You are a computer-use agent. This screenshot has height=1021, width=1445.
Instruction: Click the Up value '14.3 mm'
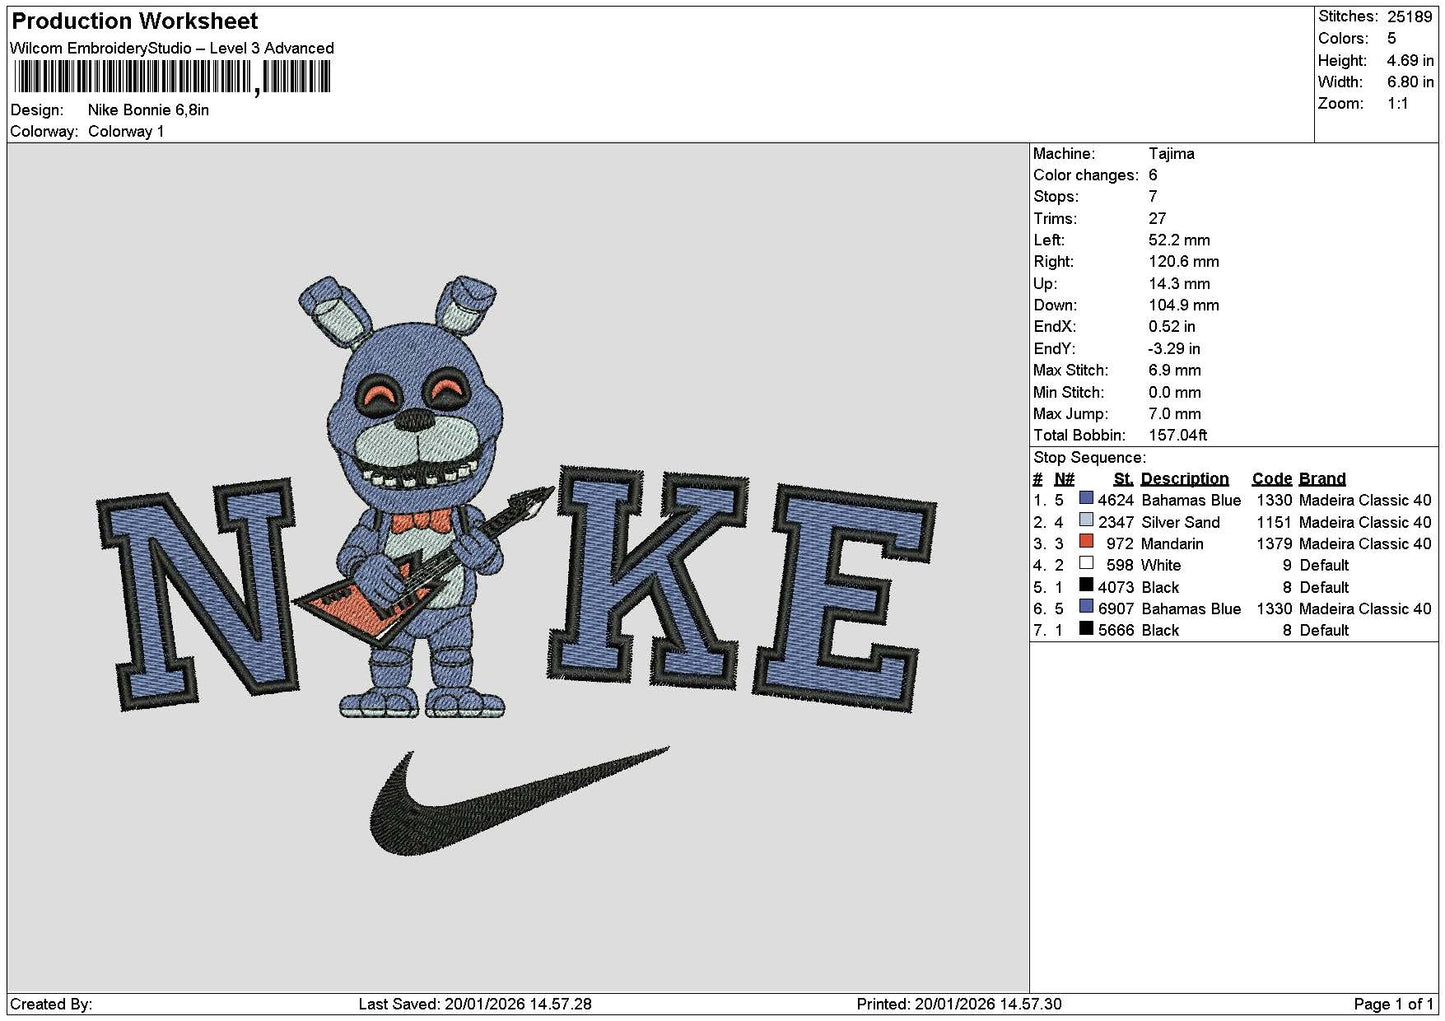1179,283
